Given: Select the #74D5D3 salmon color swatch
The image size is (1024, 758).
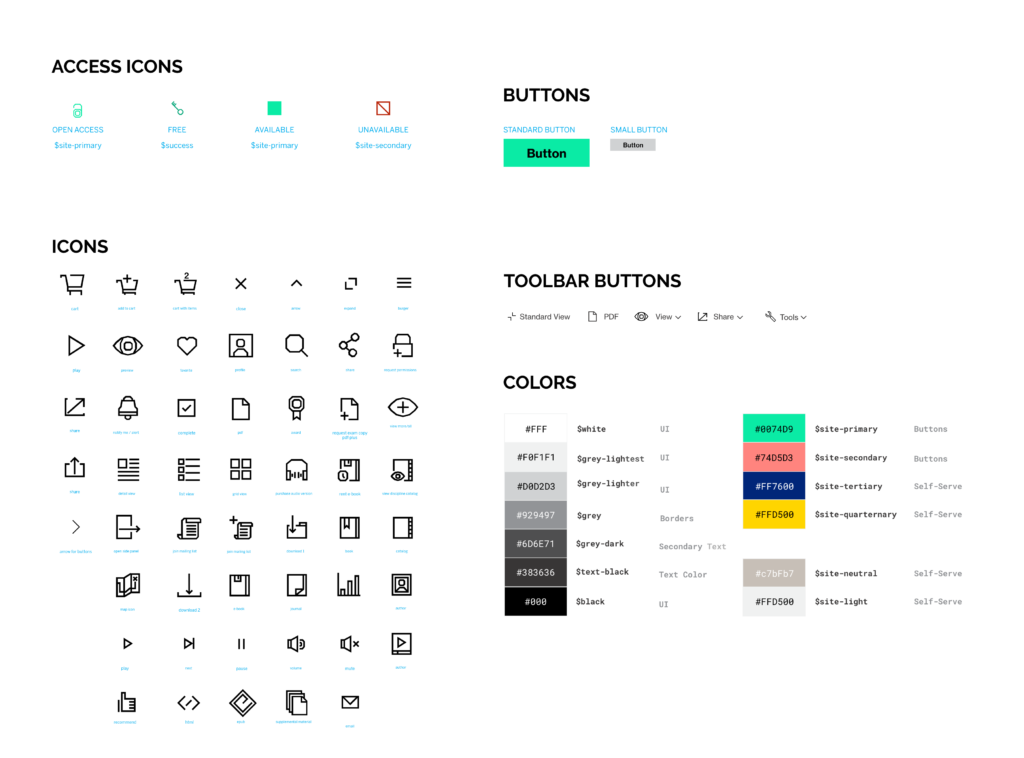Looking at the screenshot, I should (773, 458).
